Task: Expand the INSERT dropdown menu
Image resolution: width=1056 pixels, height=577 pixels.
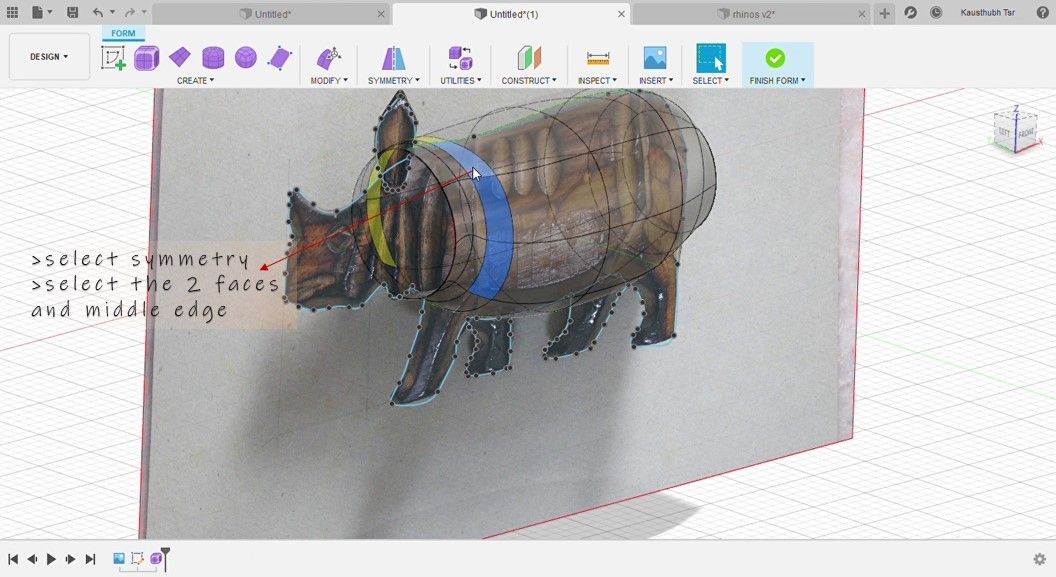Action: click(x=656, y=81)
